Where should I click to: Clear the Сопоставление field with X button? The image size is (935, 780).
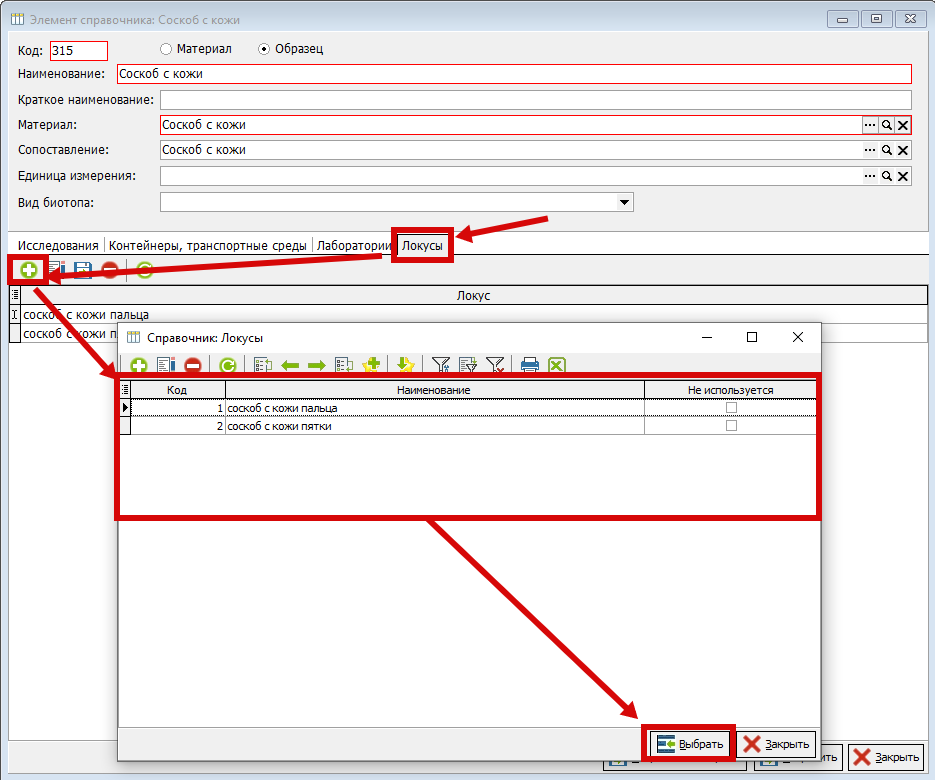(903, 150)
